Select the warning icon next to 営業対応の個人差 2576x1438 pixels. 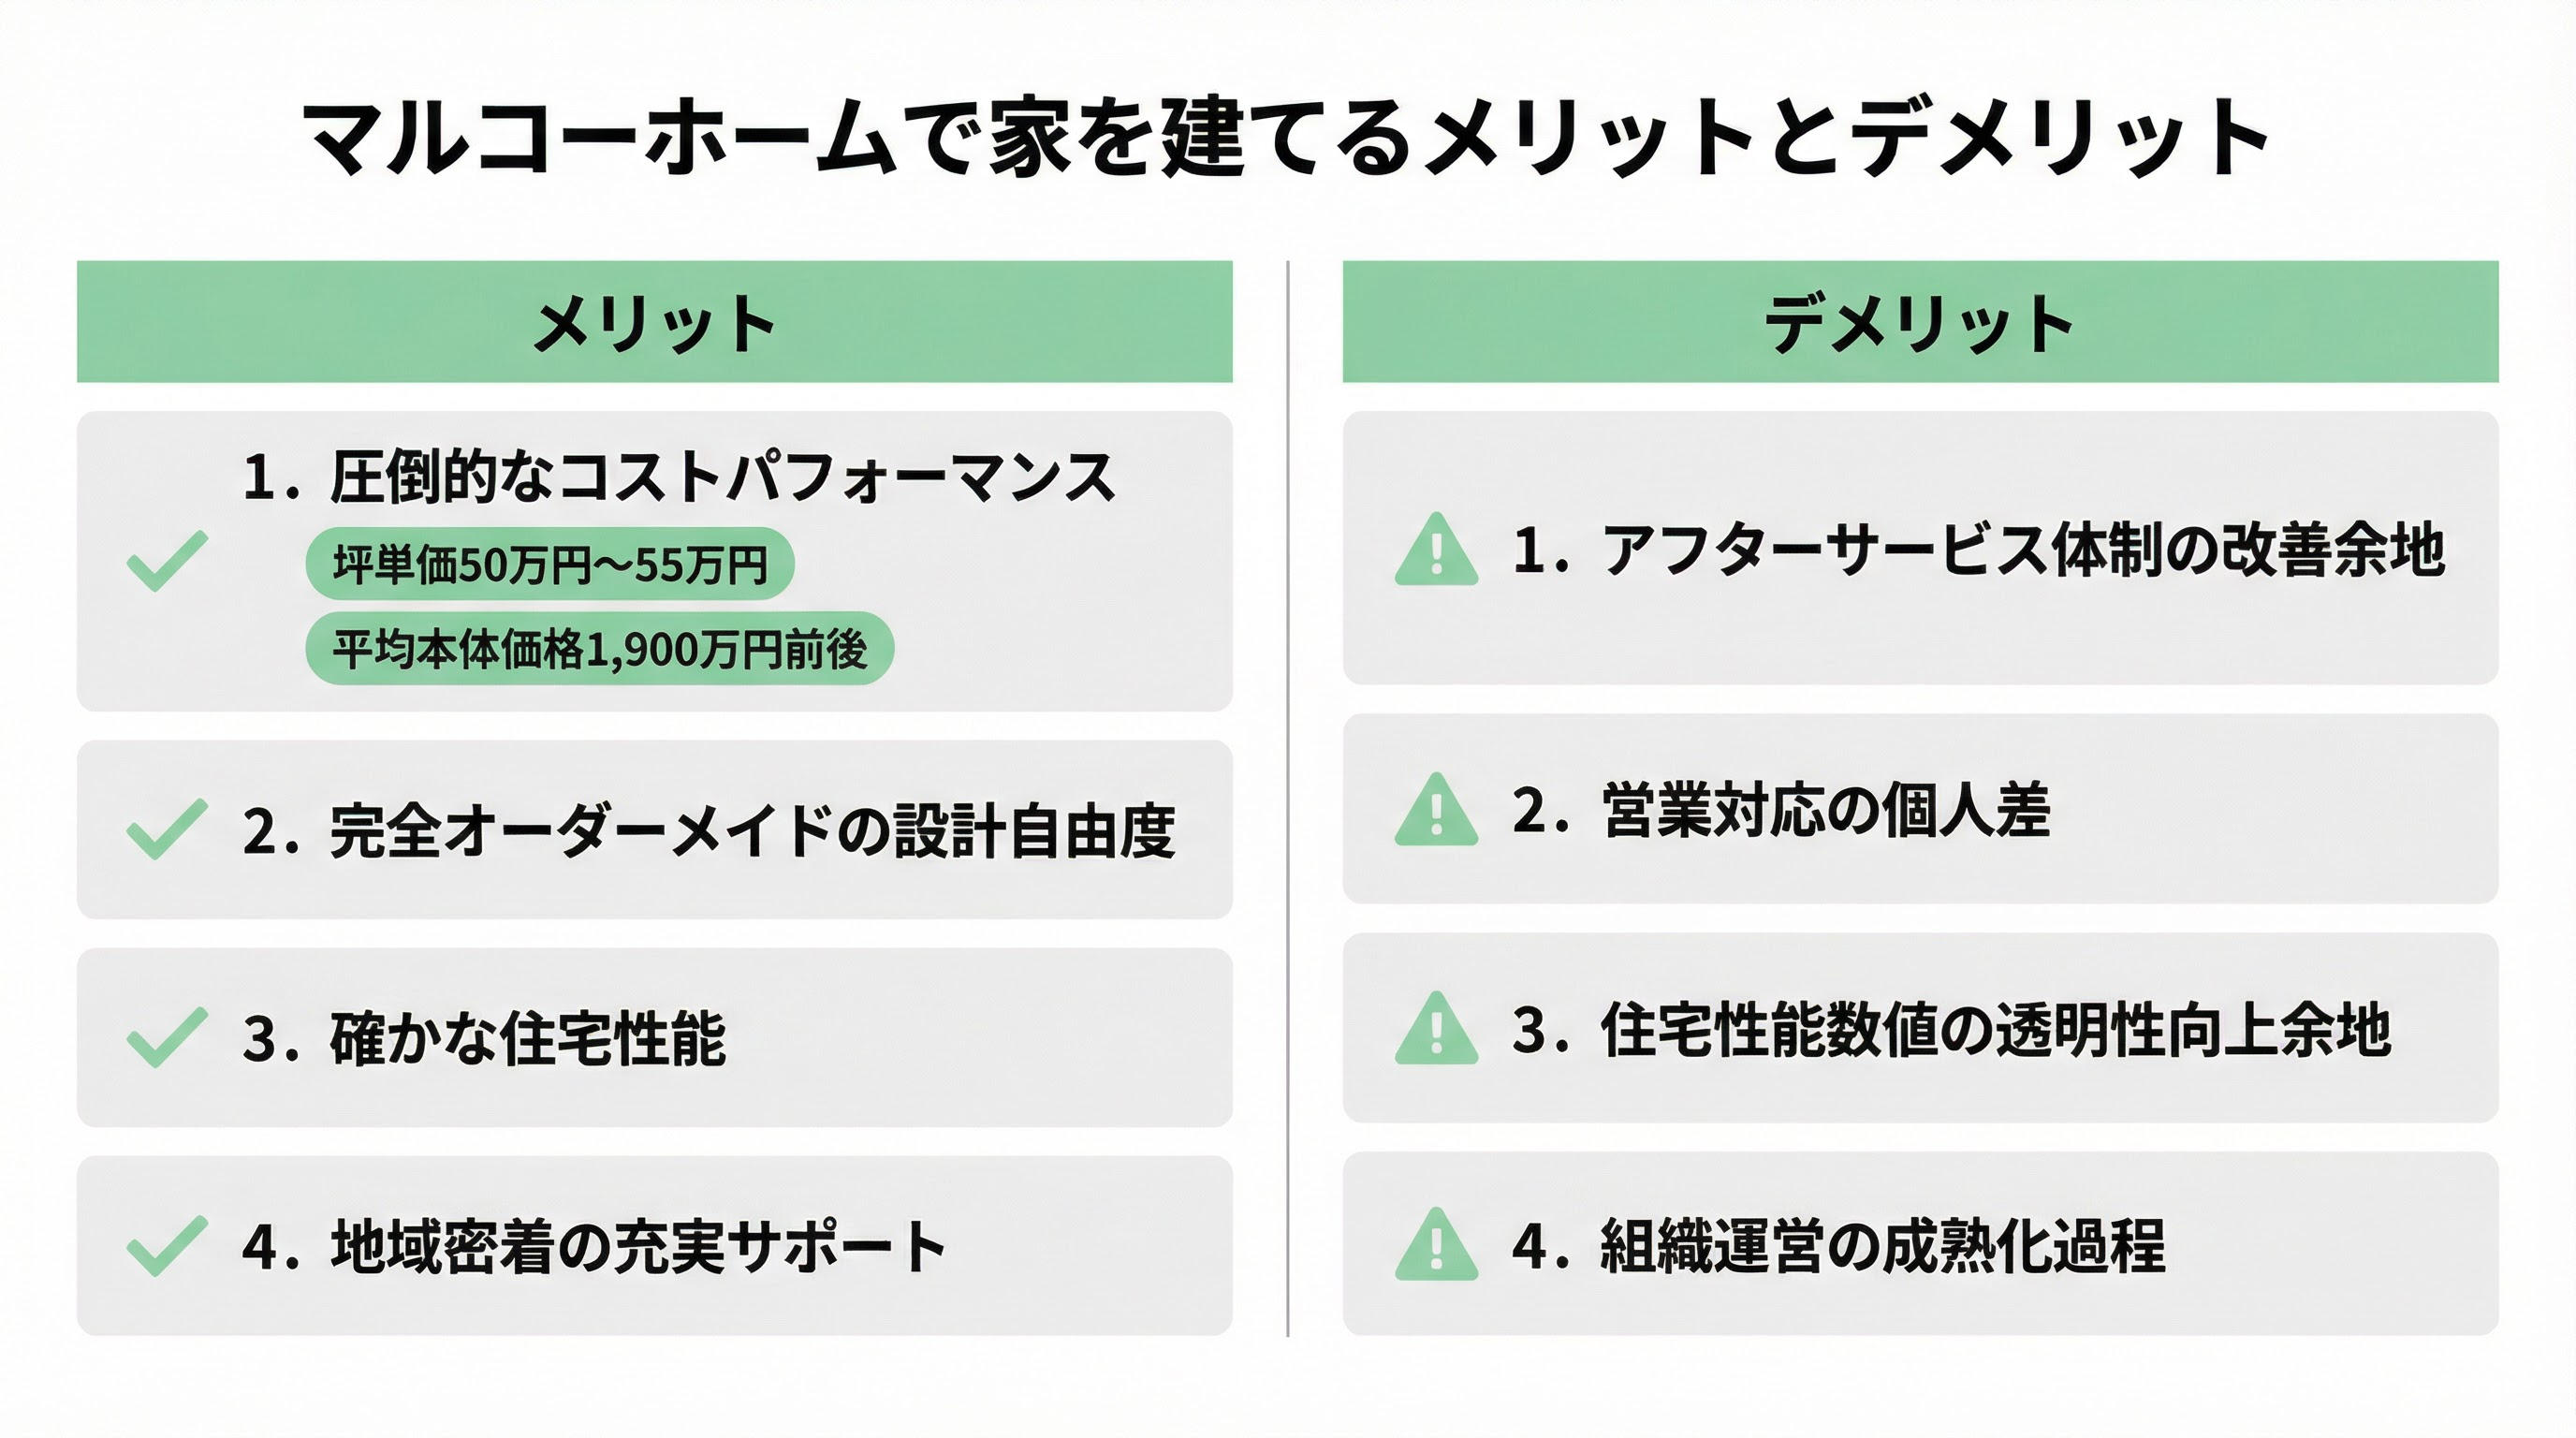[1436, 811]
